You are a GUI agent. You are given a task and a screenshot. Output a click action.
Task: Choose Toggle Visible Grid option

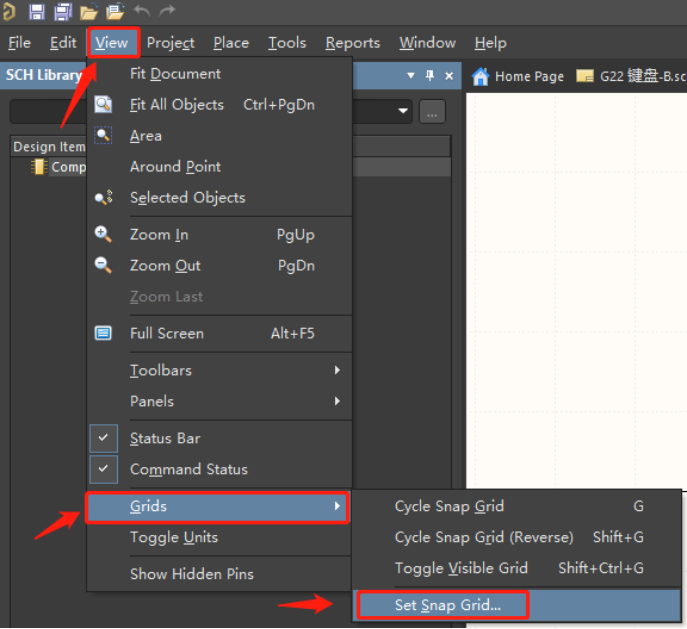coord(461,568)
